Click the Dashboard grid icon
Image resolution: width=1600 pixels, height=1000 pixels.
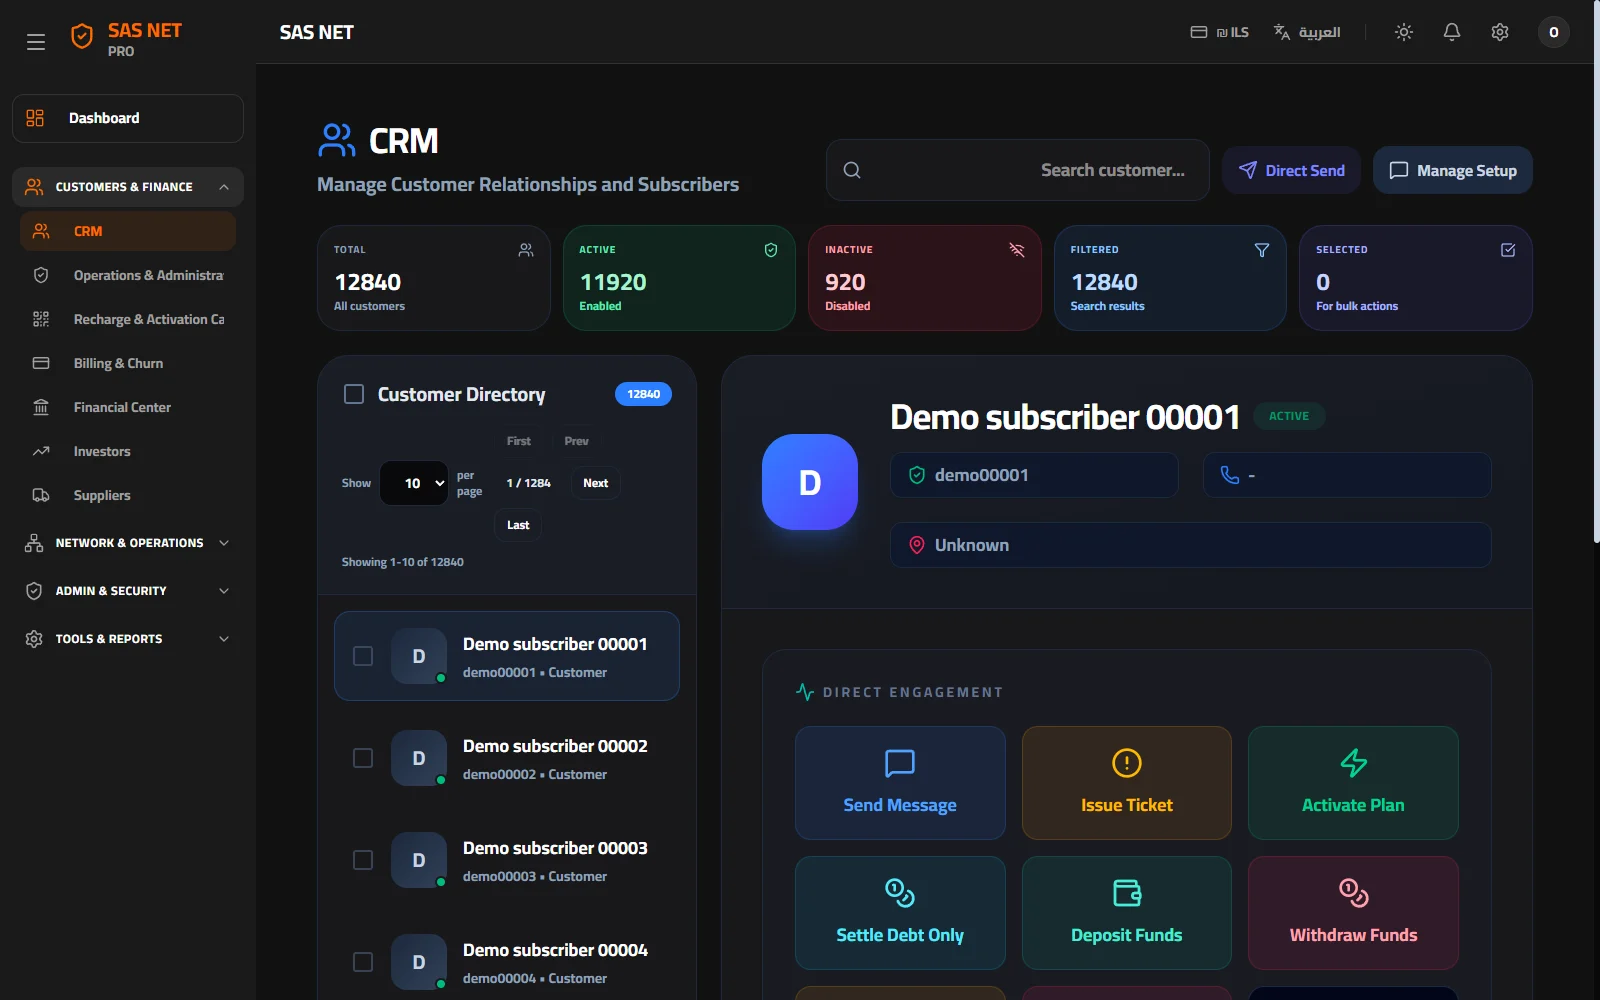[x=35, y=118]
